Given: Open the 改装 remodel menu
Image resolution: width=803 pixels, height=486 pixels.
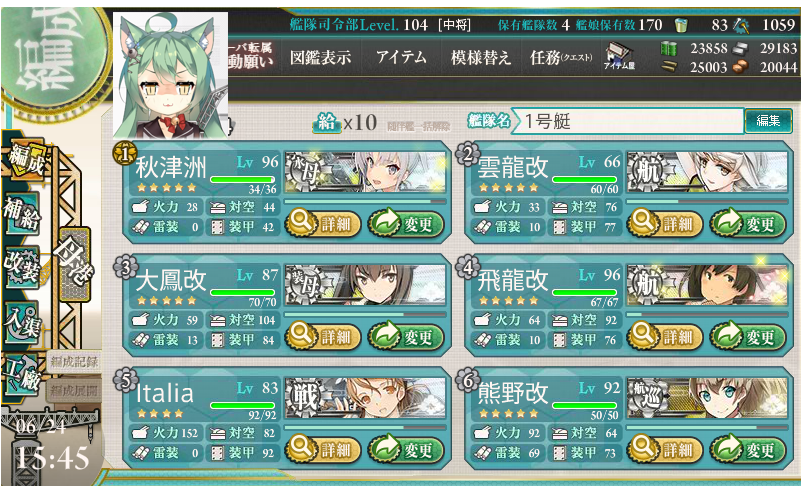Looking at the screenshot, I should [20, 267].
